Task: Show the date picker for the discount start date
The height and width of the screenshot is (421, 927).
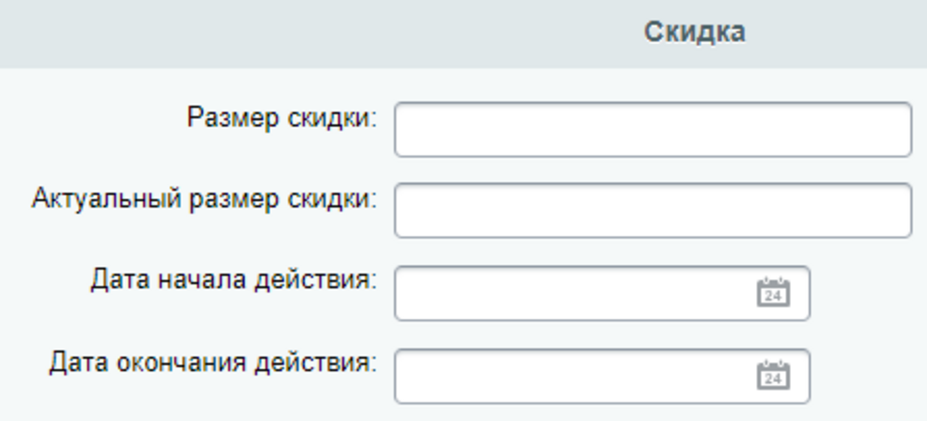Action: (773, 293)
